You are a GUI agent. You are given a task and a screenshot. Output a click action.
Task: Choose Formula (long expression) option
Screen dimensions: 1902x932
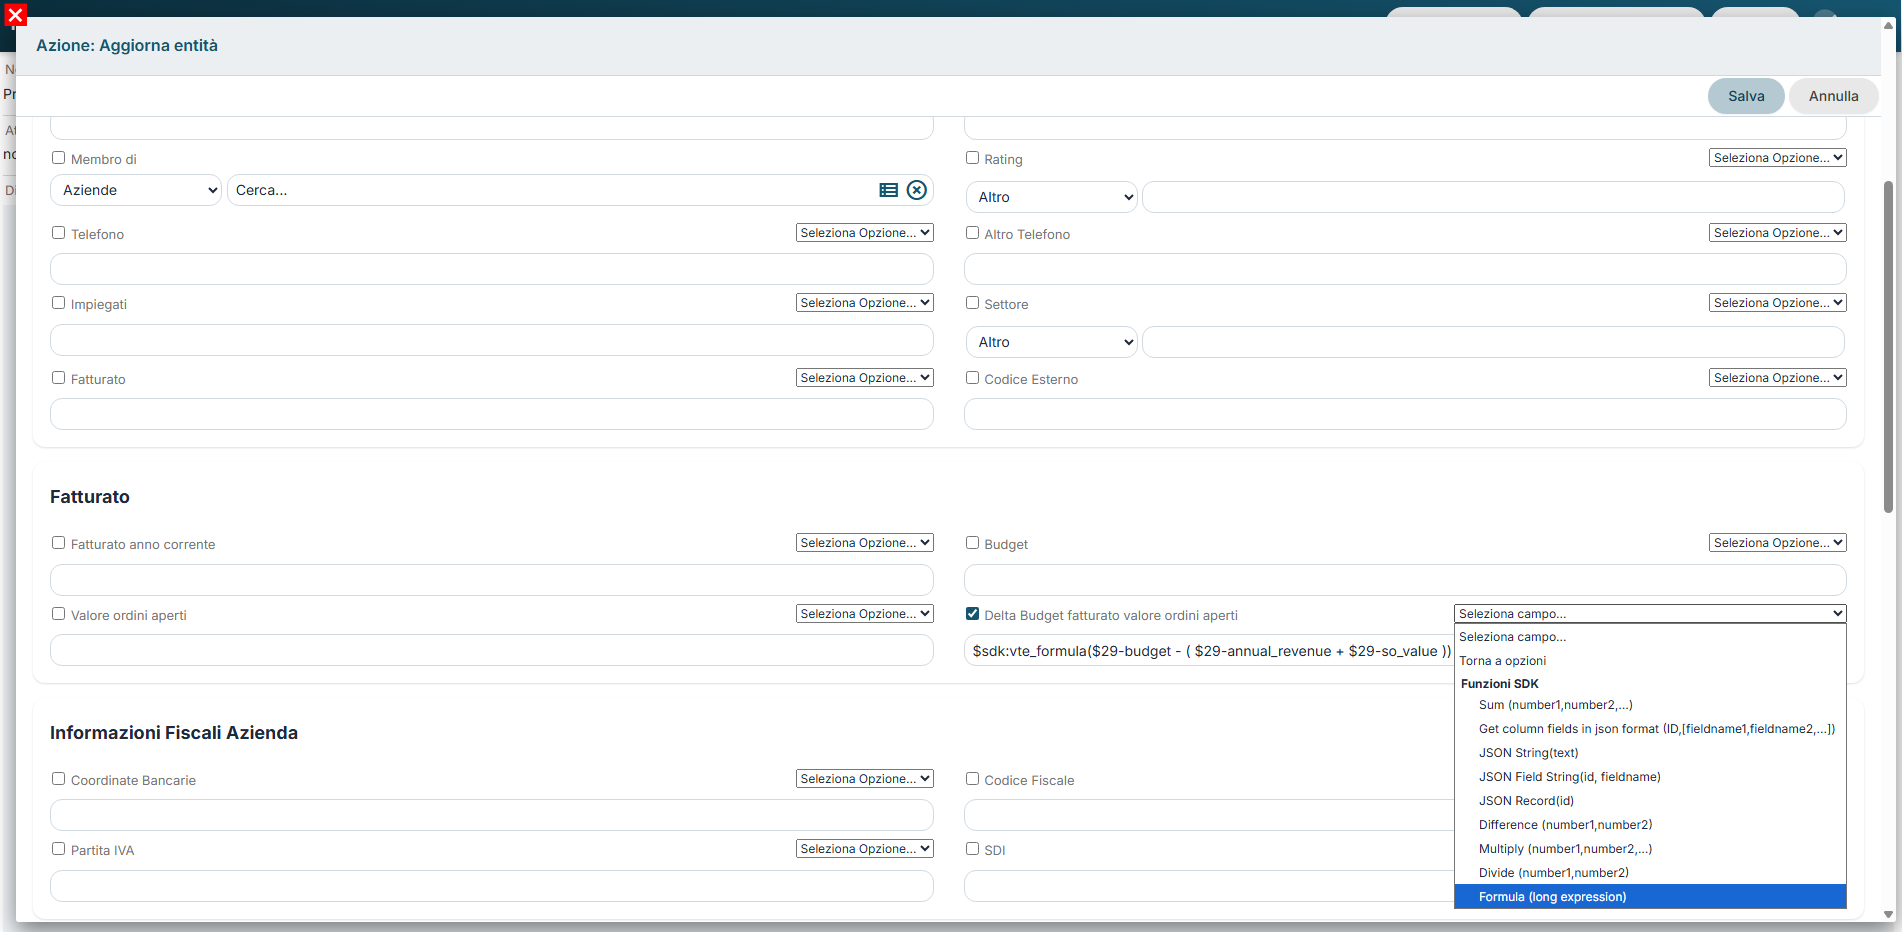point(1650,897)
